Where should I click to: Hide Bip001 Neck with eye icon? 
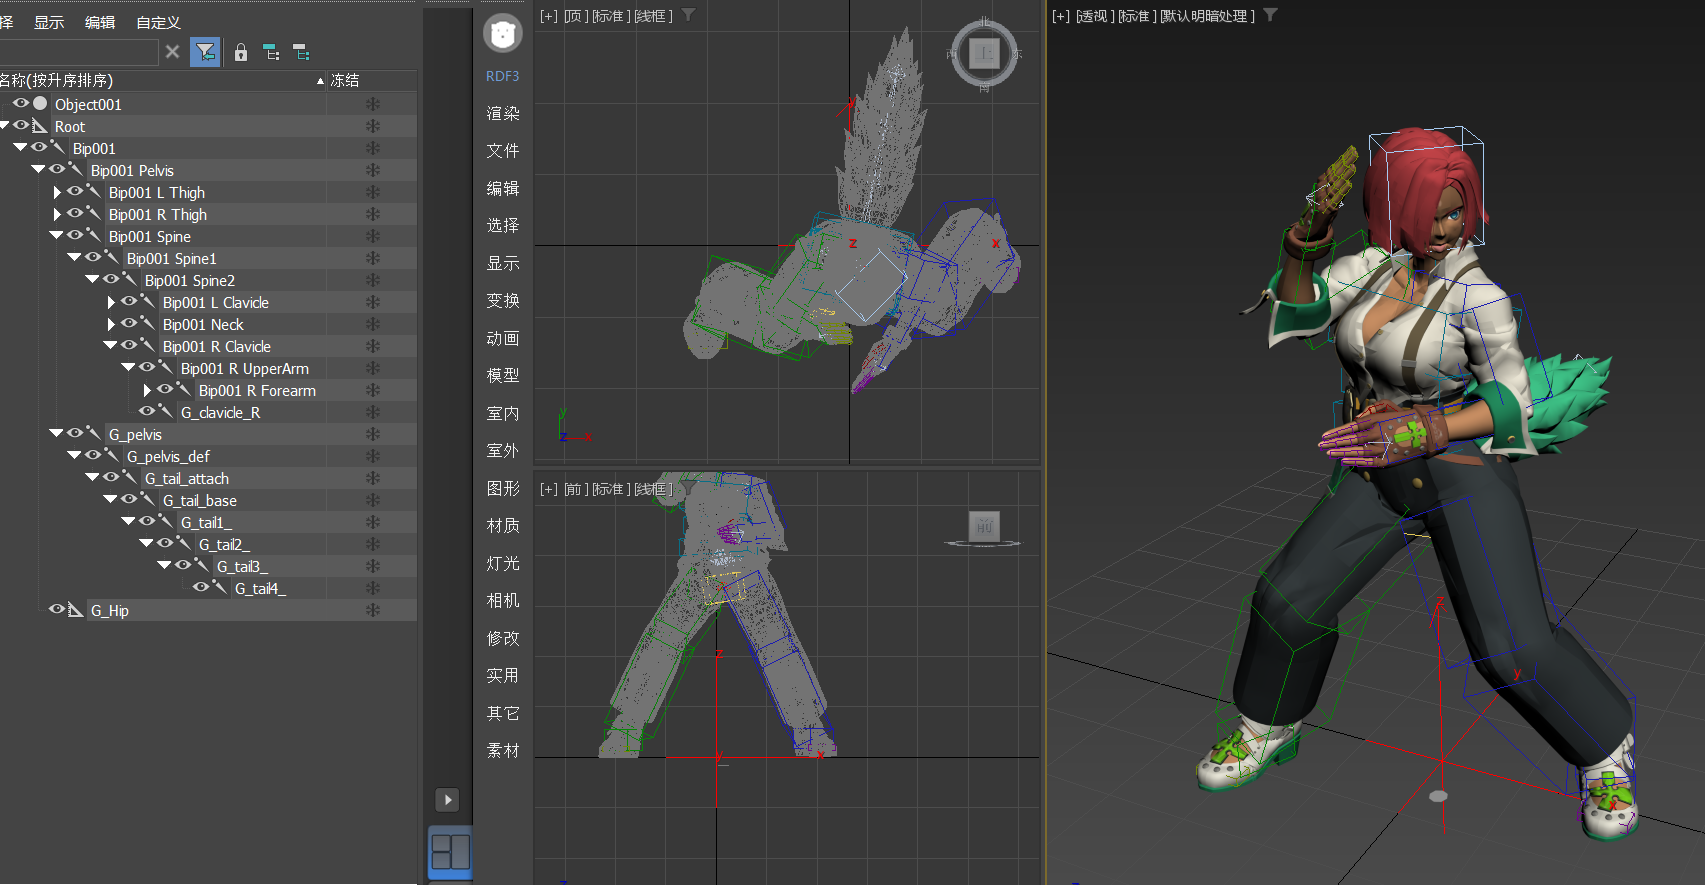pos(129,323)
